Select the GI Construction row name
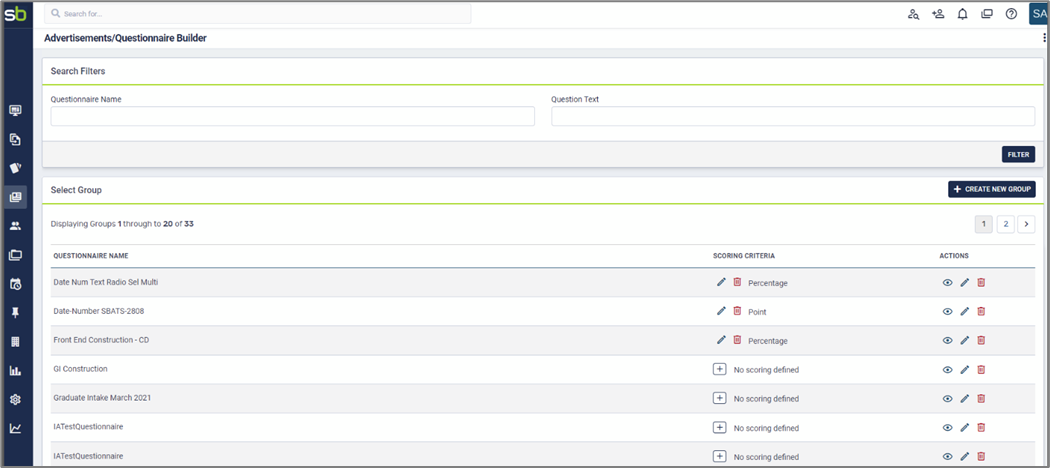1050x468 pixels. coord(80,369)
